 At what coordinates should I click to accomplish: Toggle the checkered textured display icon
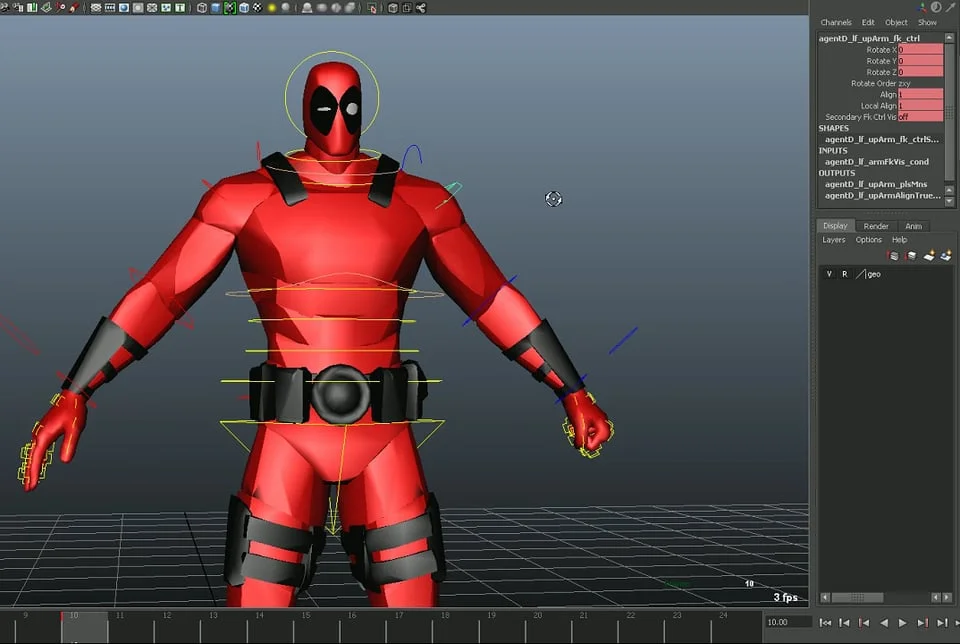(258, 8)
